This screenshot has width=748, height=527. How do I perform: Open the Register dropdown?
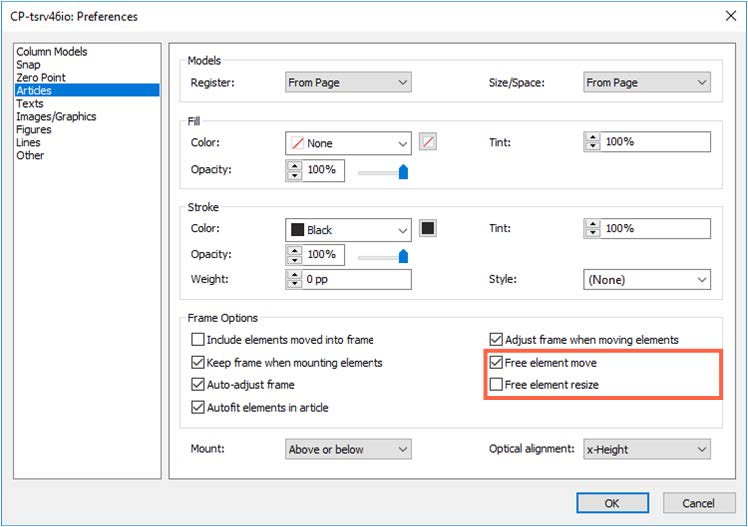click(x=347, y=83)
